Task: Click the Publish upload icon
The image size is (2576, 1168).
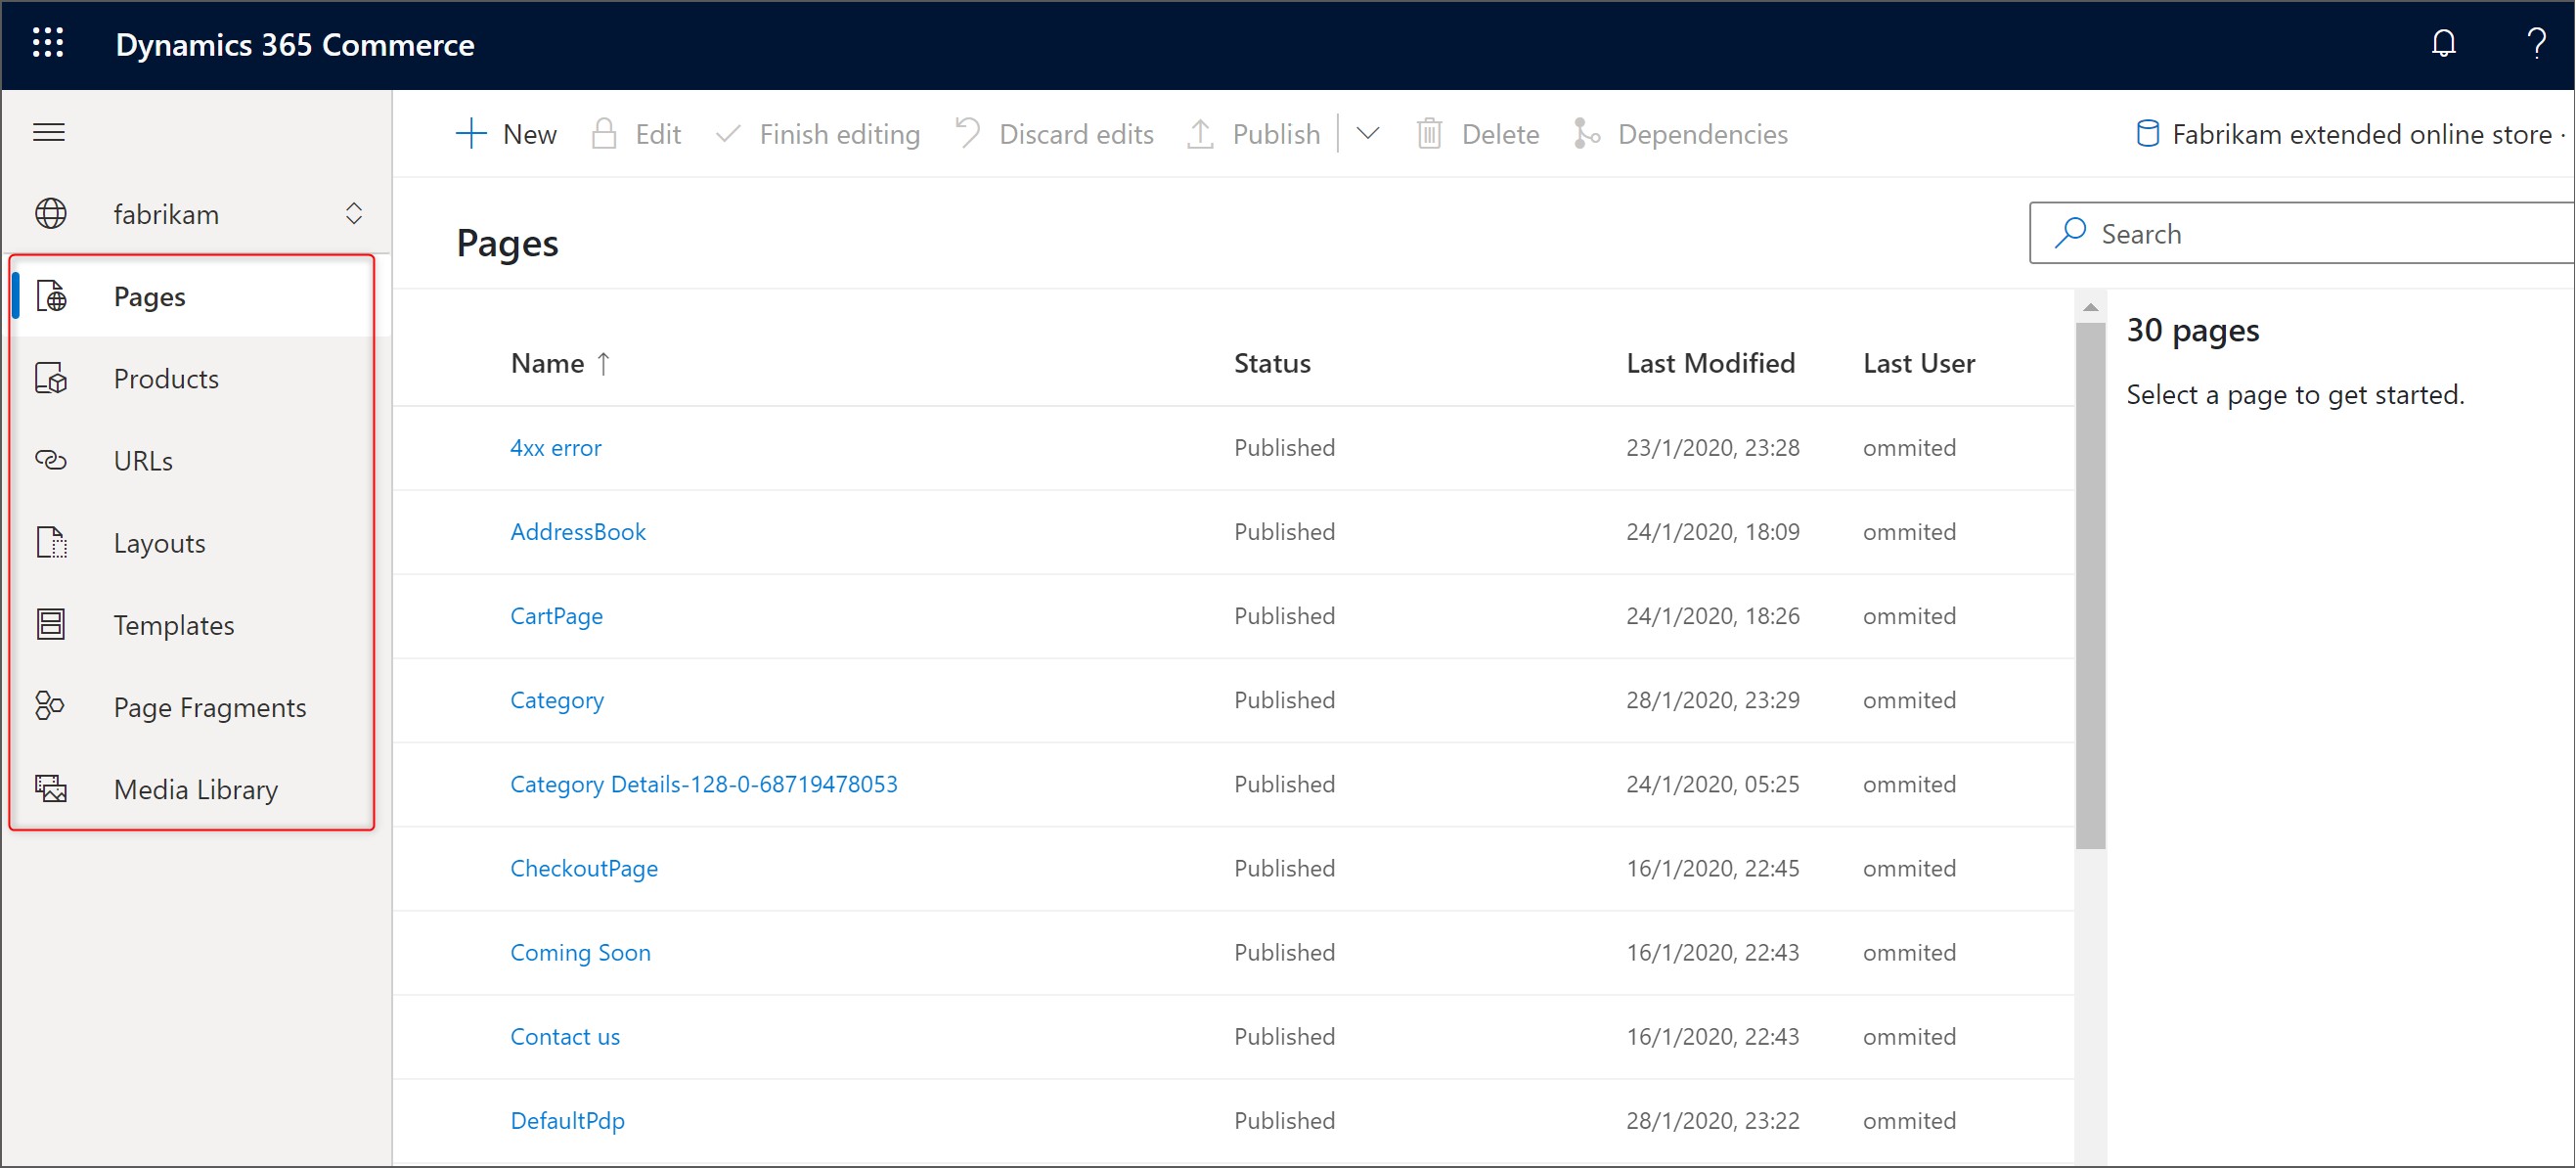Action: (x=1200, y=133)
